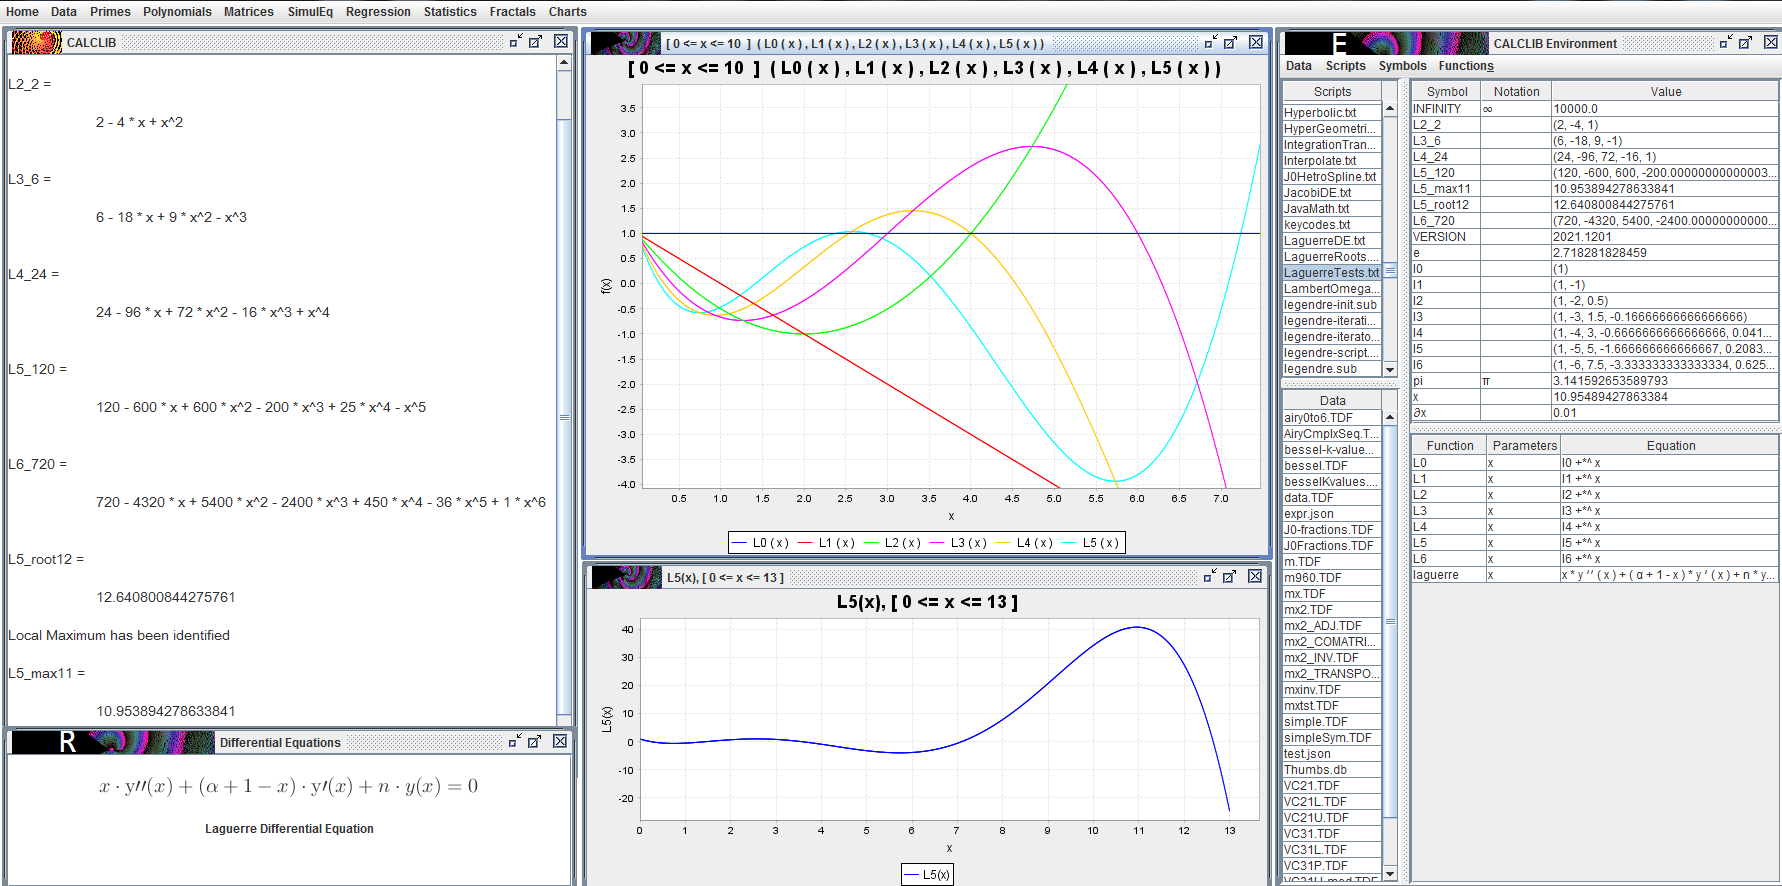Iconify the Differential Equations window
This screenshot has height=886, width=1782.
point(515,741)
